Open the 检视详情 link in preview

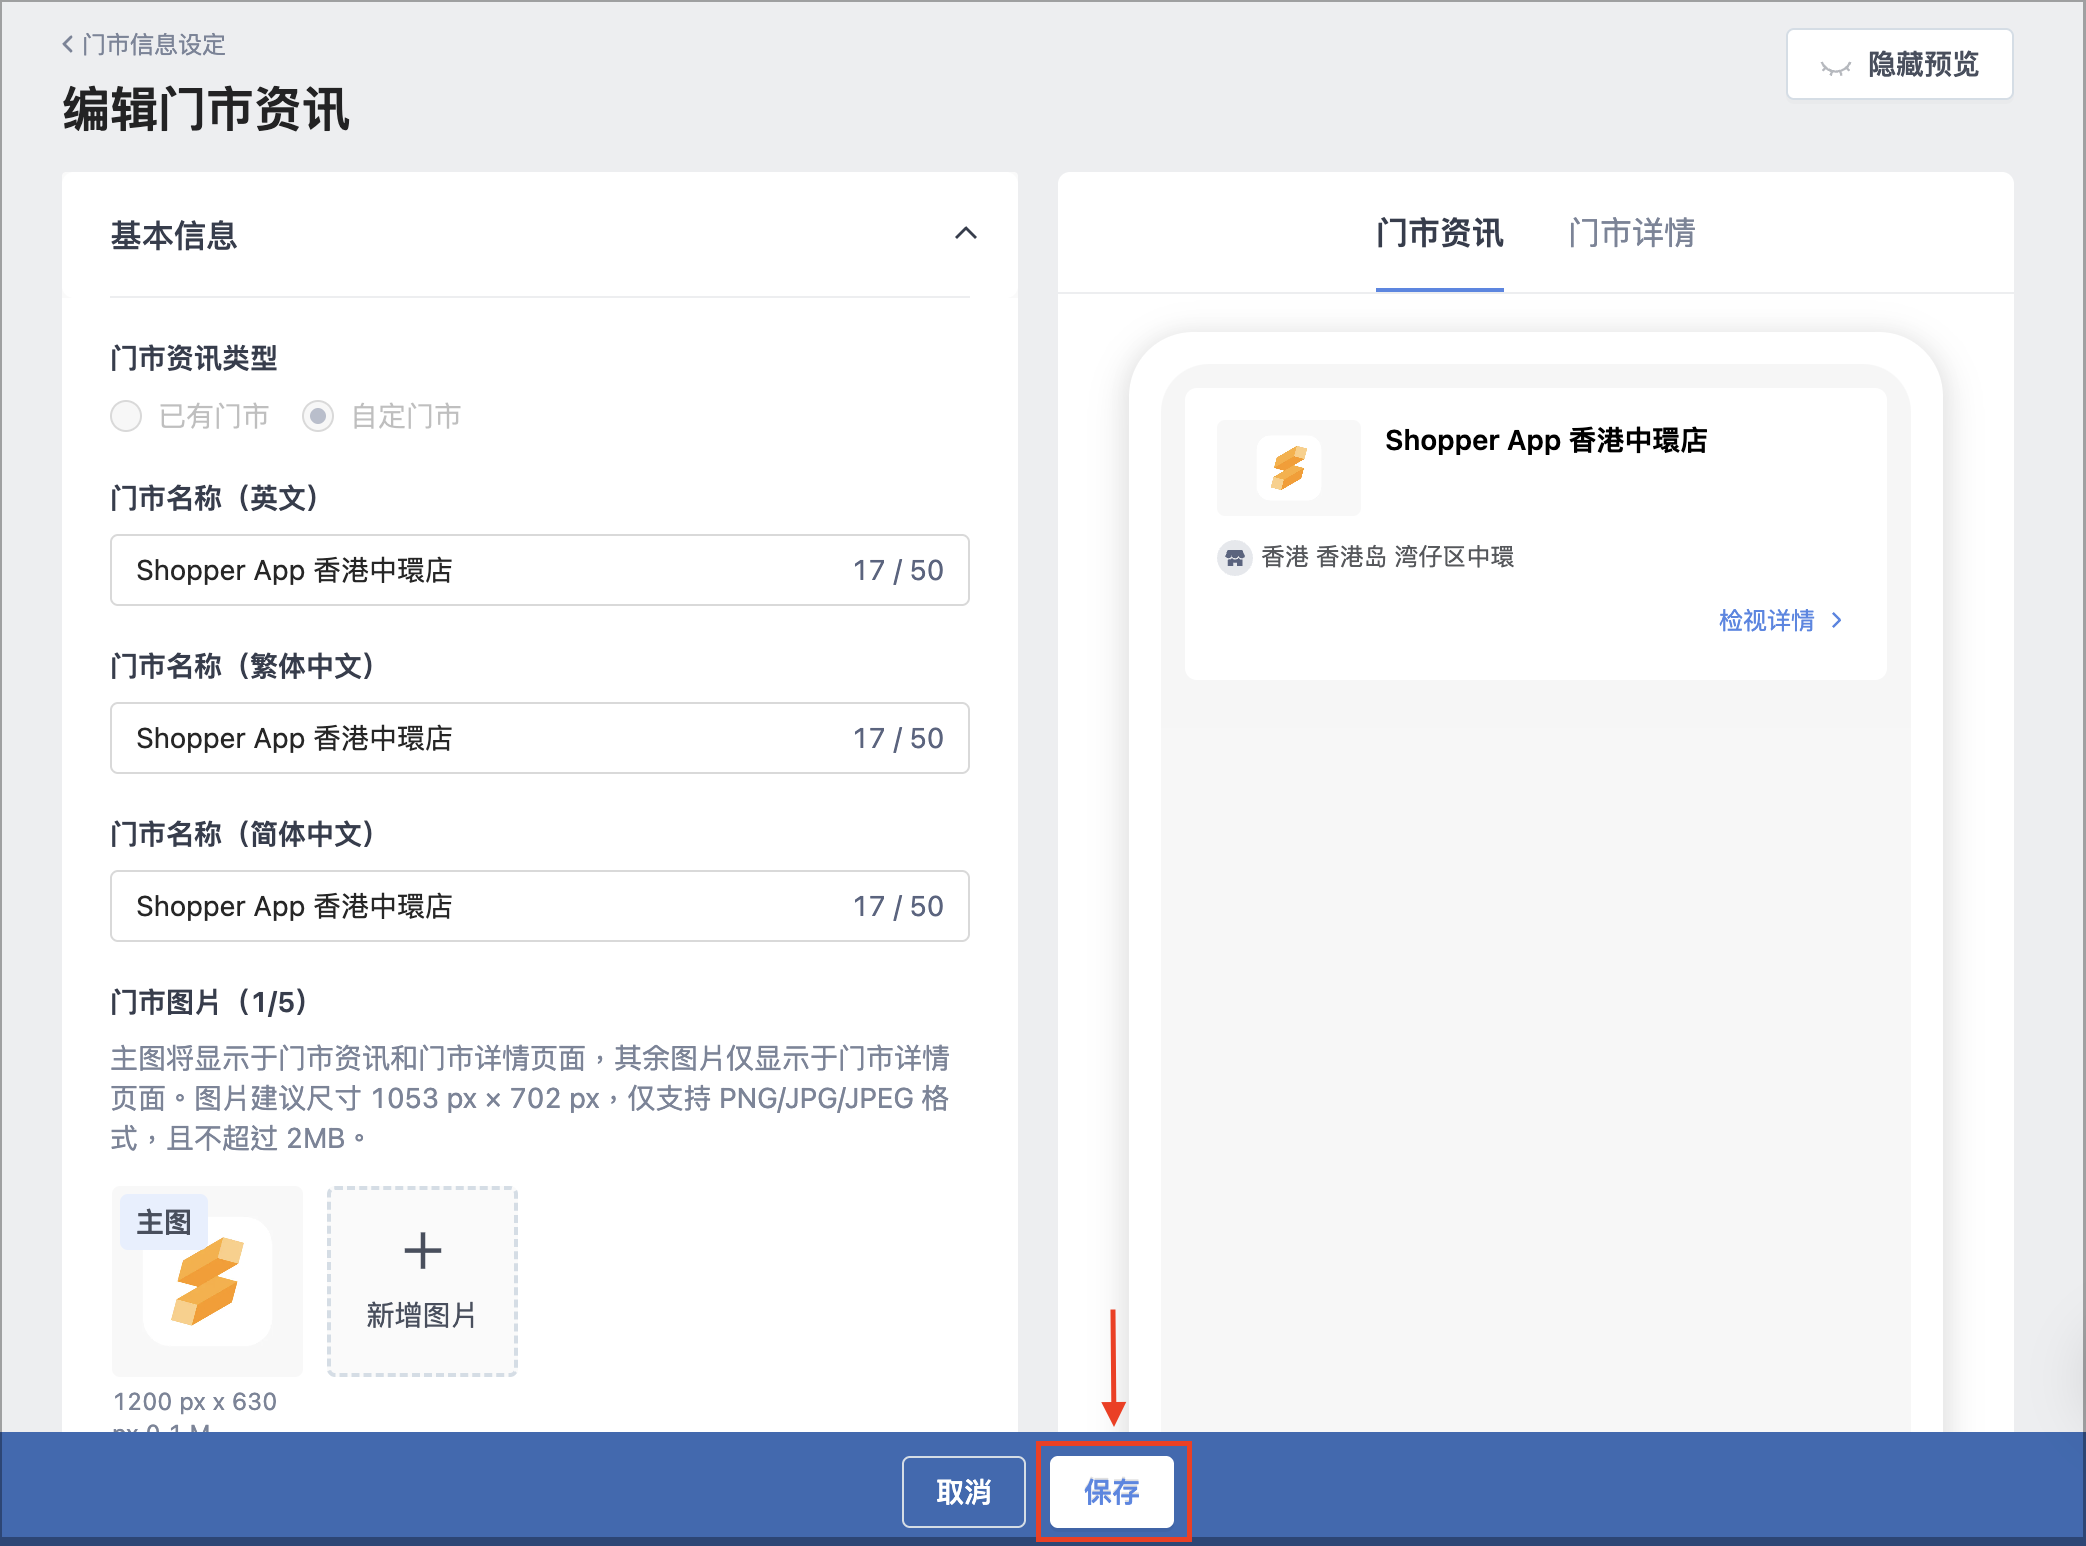coord(1780,620)
